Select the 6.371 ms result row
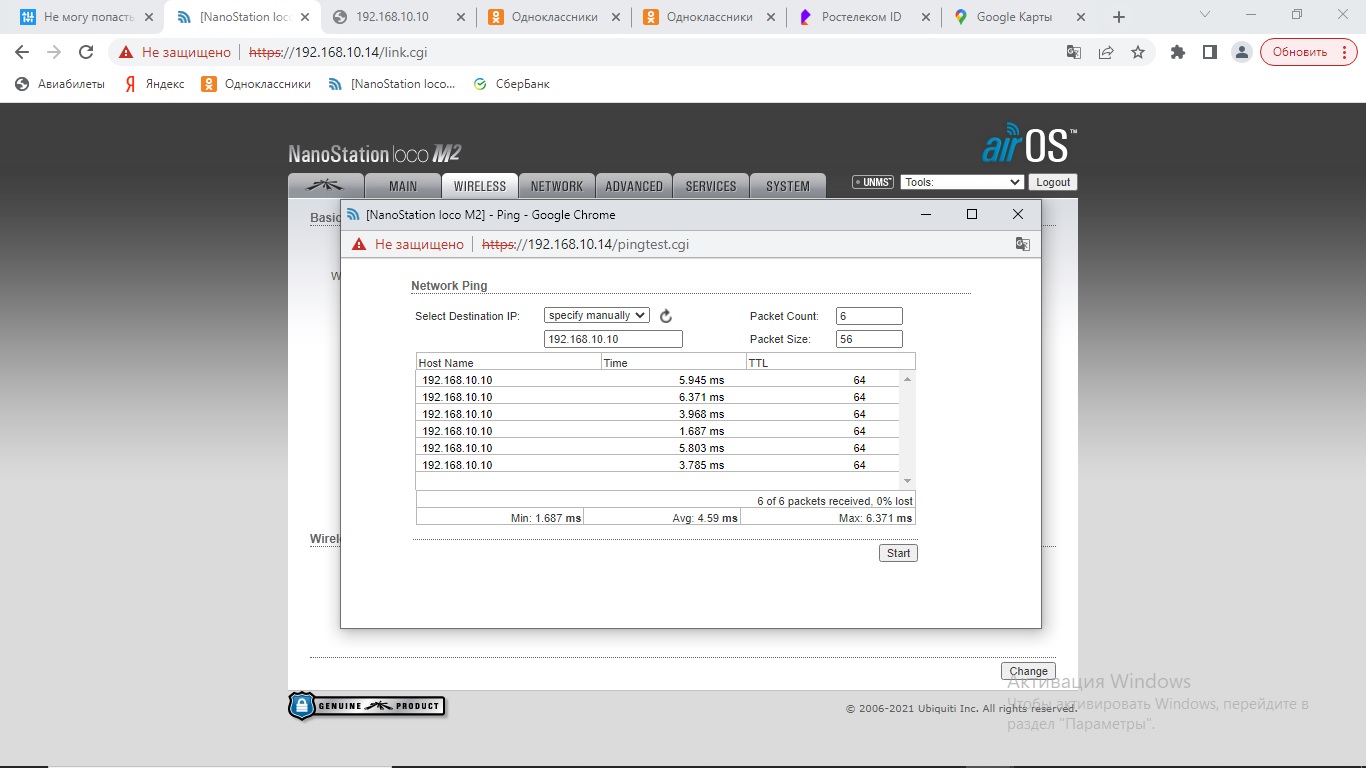The image size is (1366, 768). click(658, 397)
